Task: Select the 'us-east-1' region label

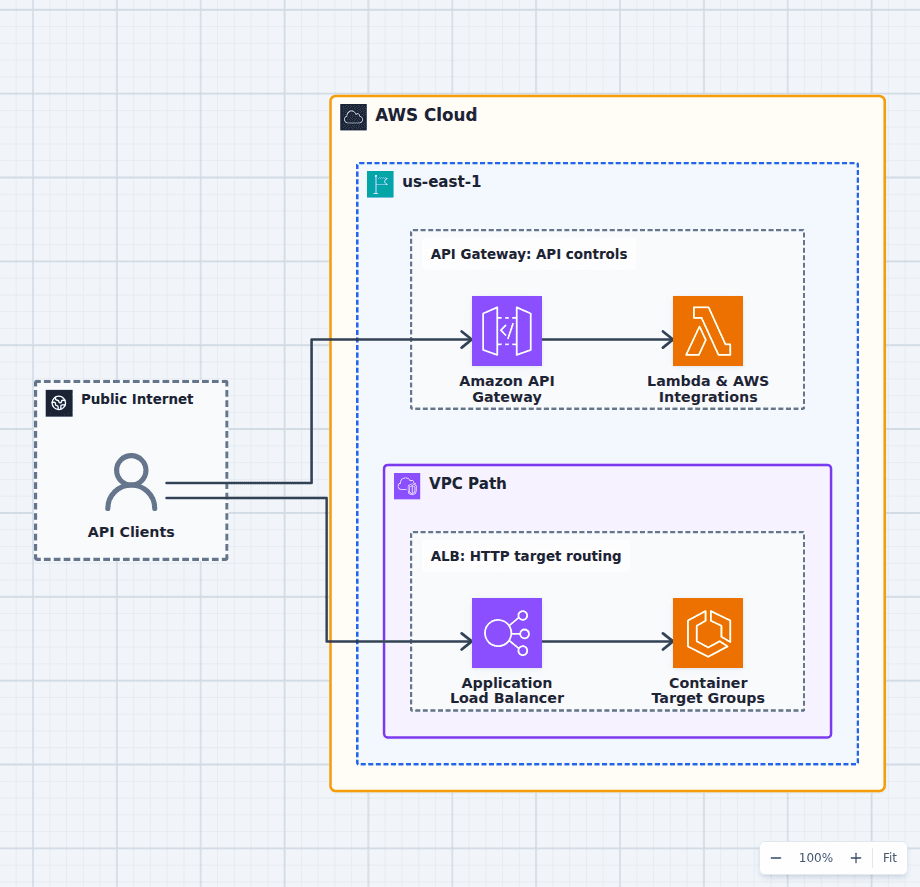Action: coord(441,182)
